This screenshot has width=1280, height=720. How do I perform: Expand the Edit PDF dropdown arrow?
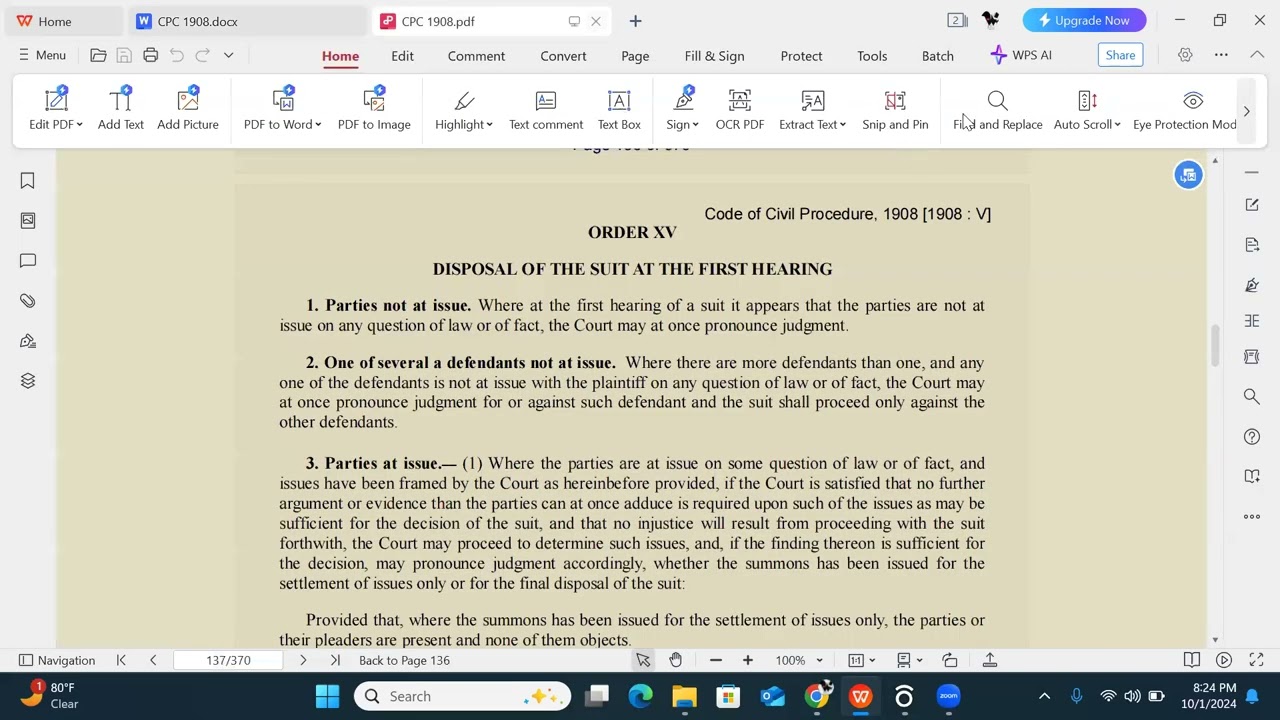pos(79,125)
